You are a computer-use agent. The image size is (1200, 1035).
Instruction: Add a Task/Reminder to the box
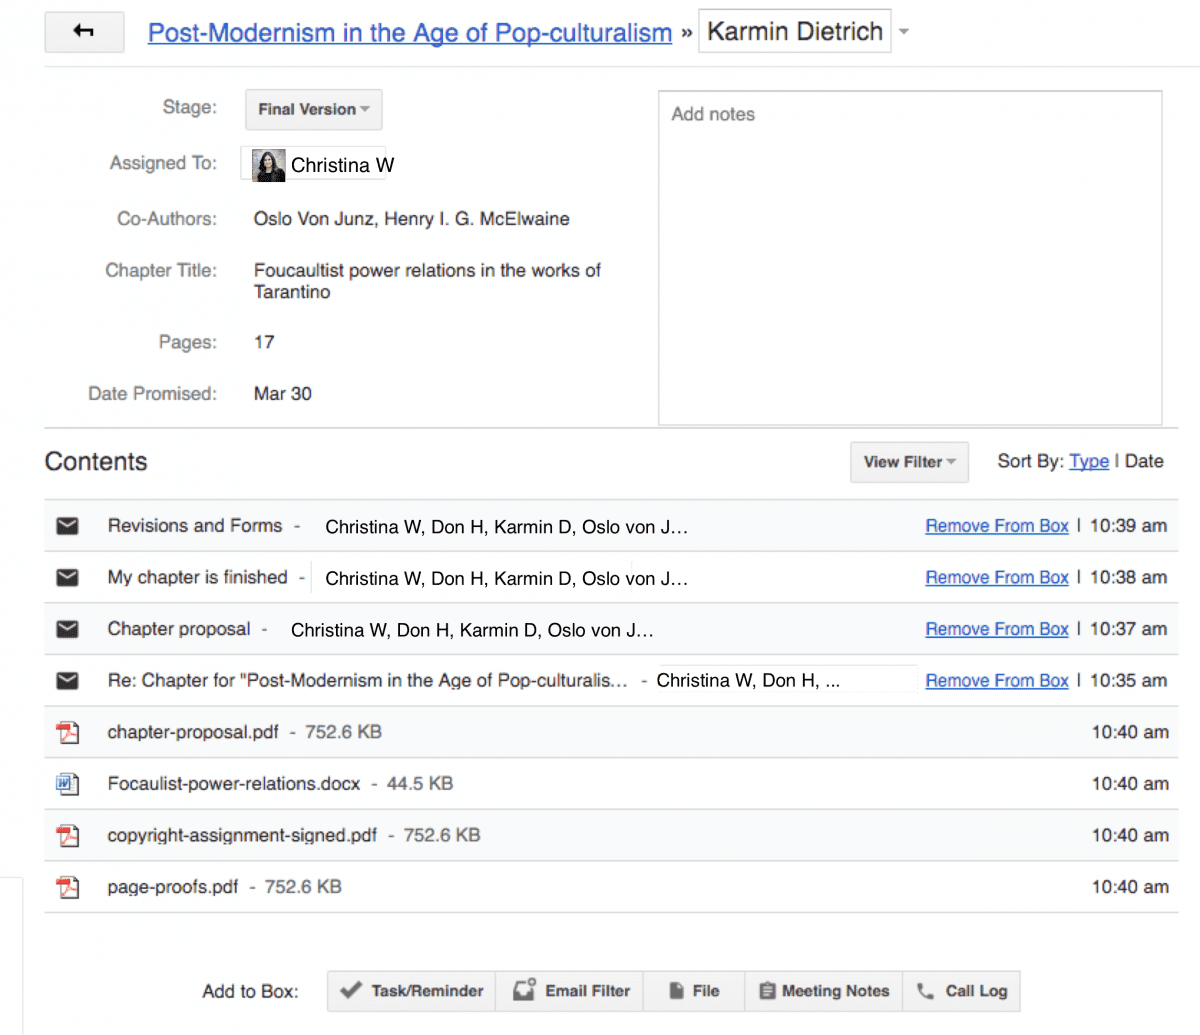[412, 991]
